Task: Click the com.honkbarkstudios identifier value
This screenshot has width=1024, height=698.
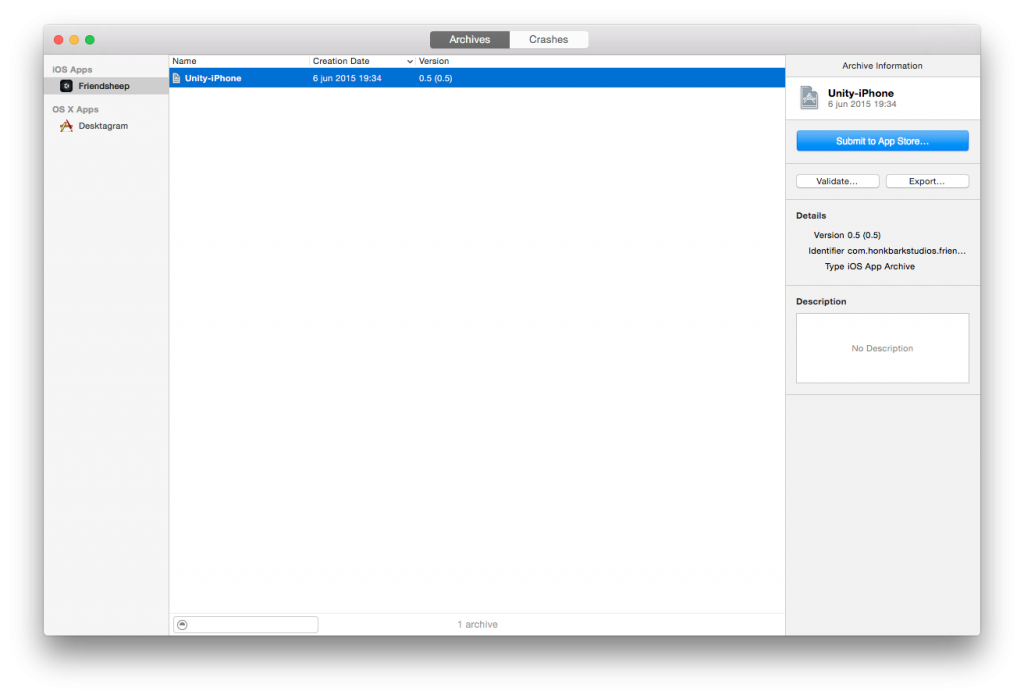Action: [x=906, y=251]
